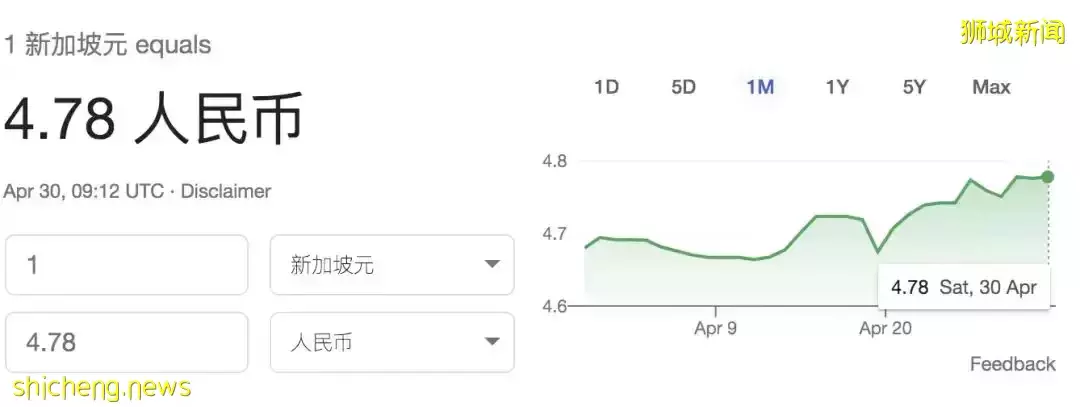Click the Apr 20 axis label

[x=885, y=328]
